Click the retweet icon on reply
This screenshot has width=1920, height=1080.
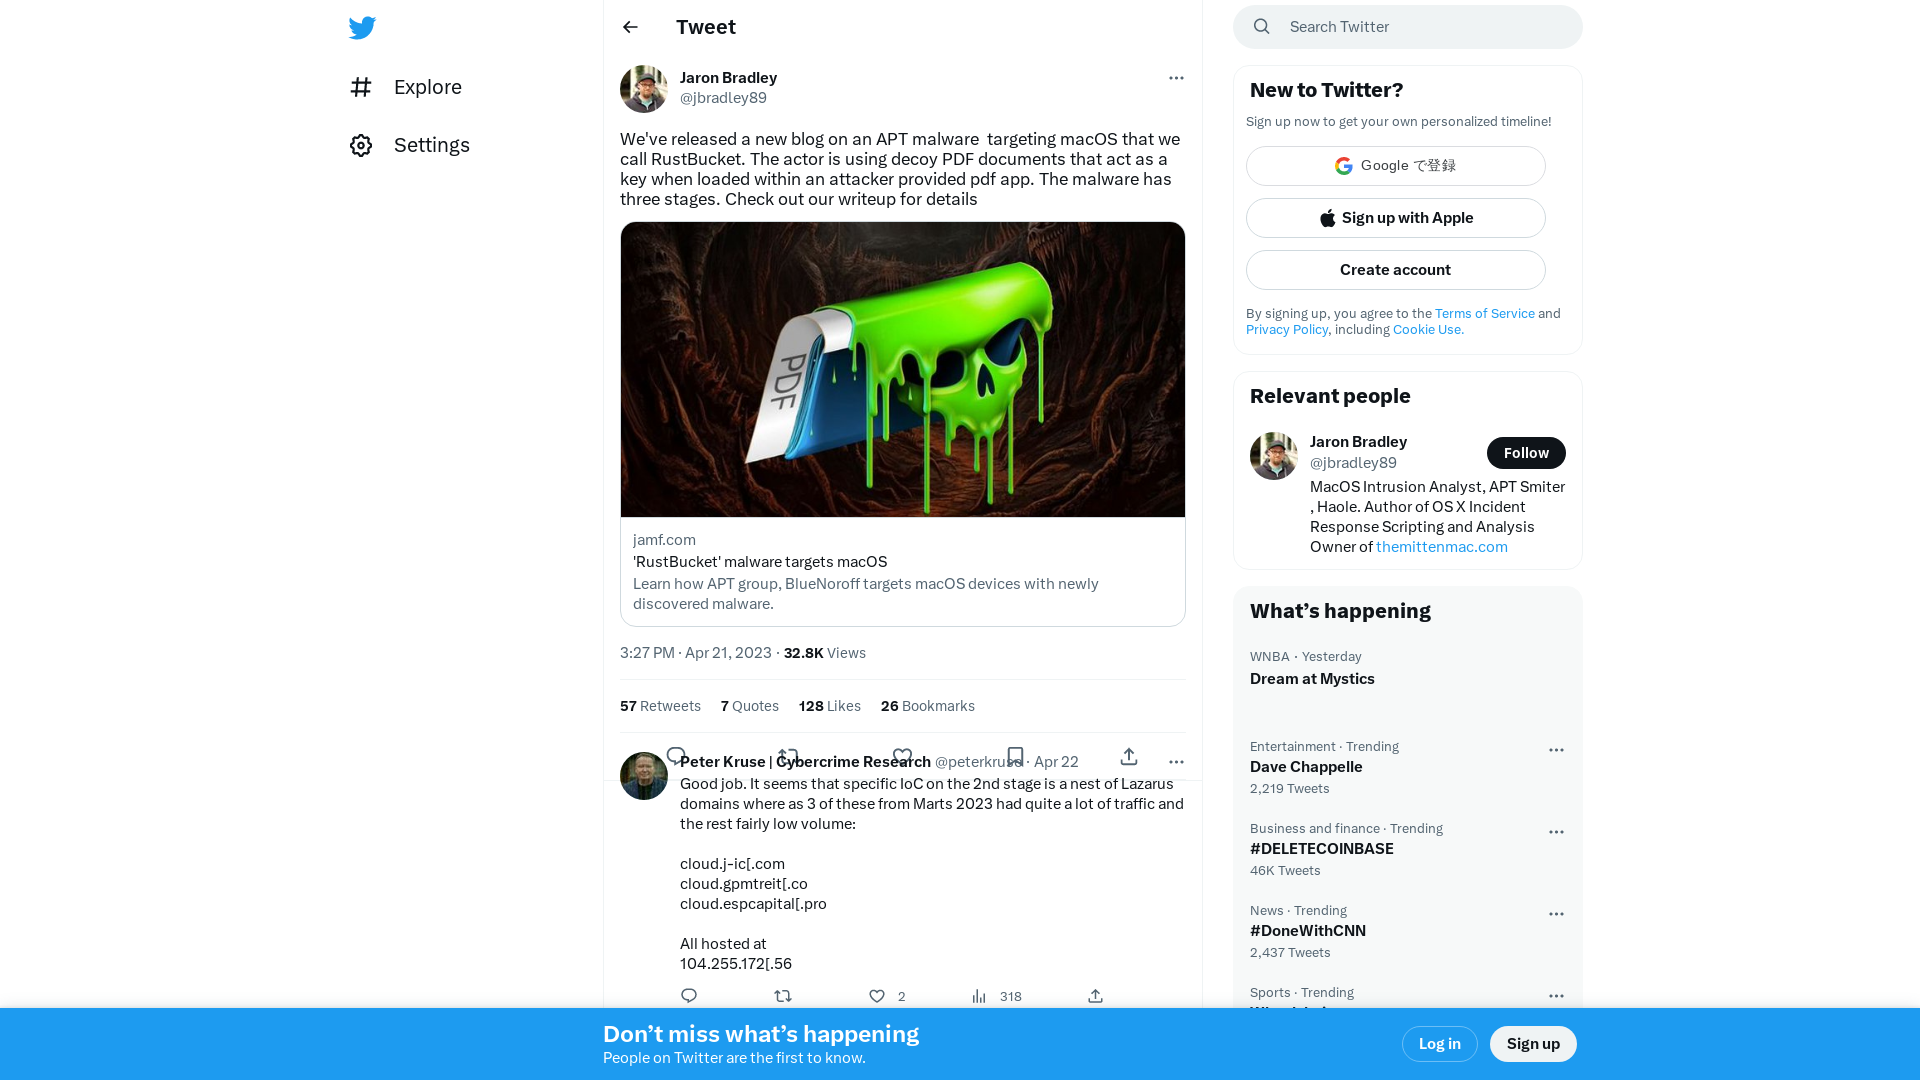782,996
